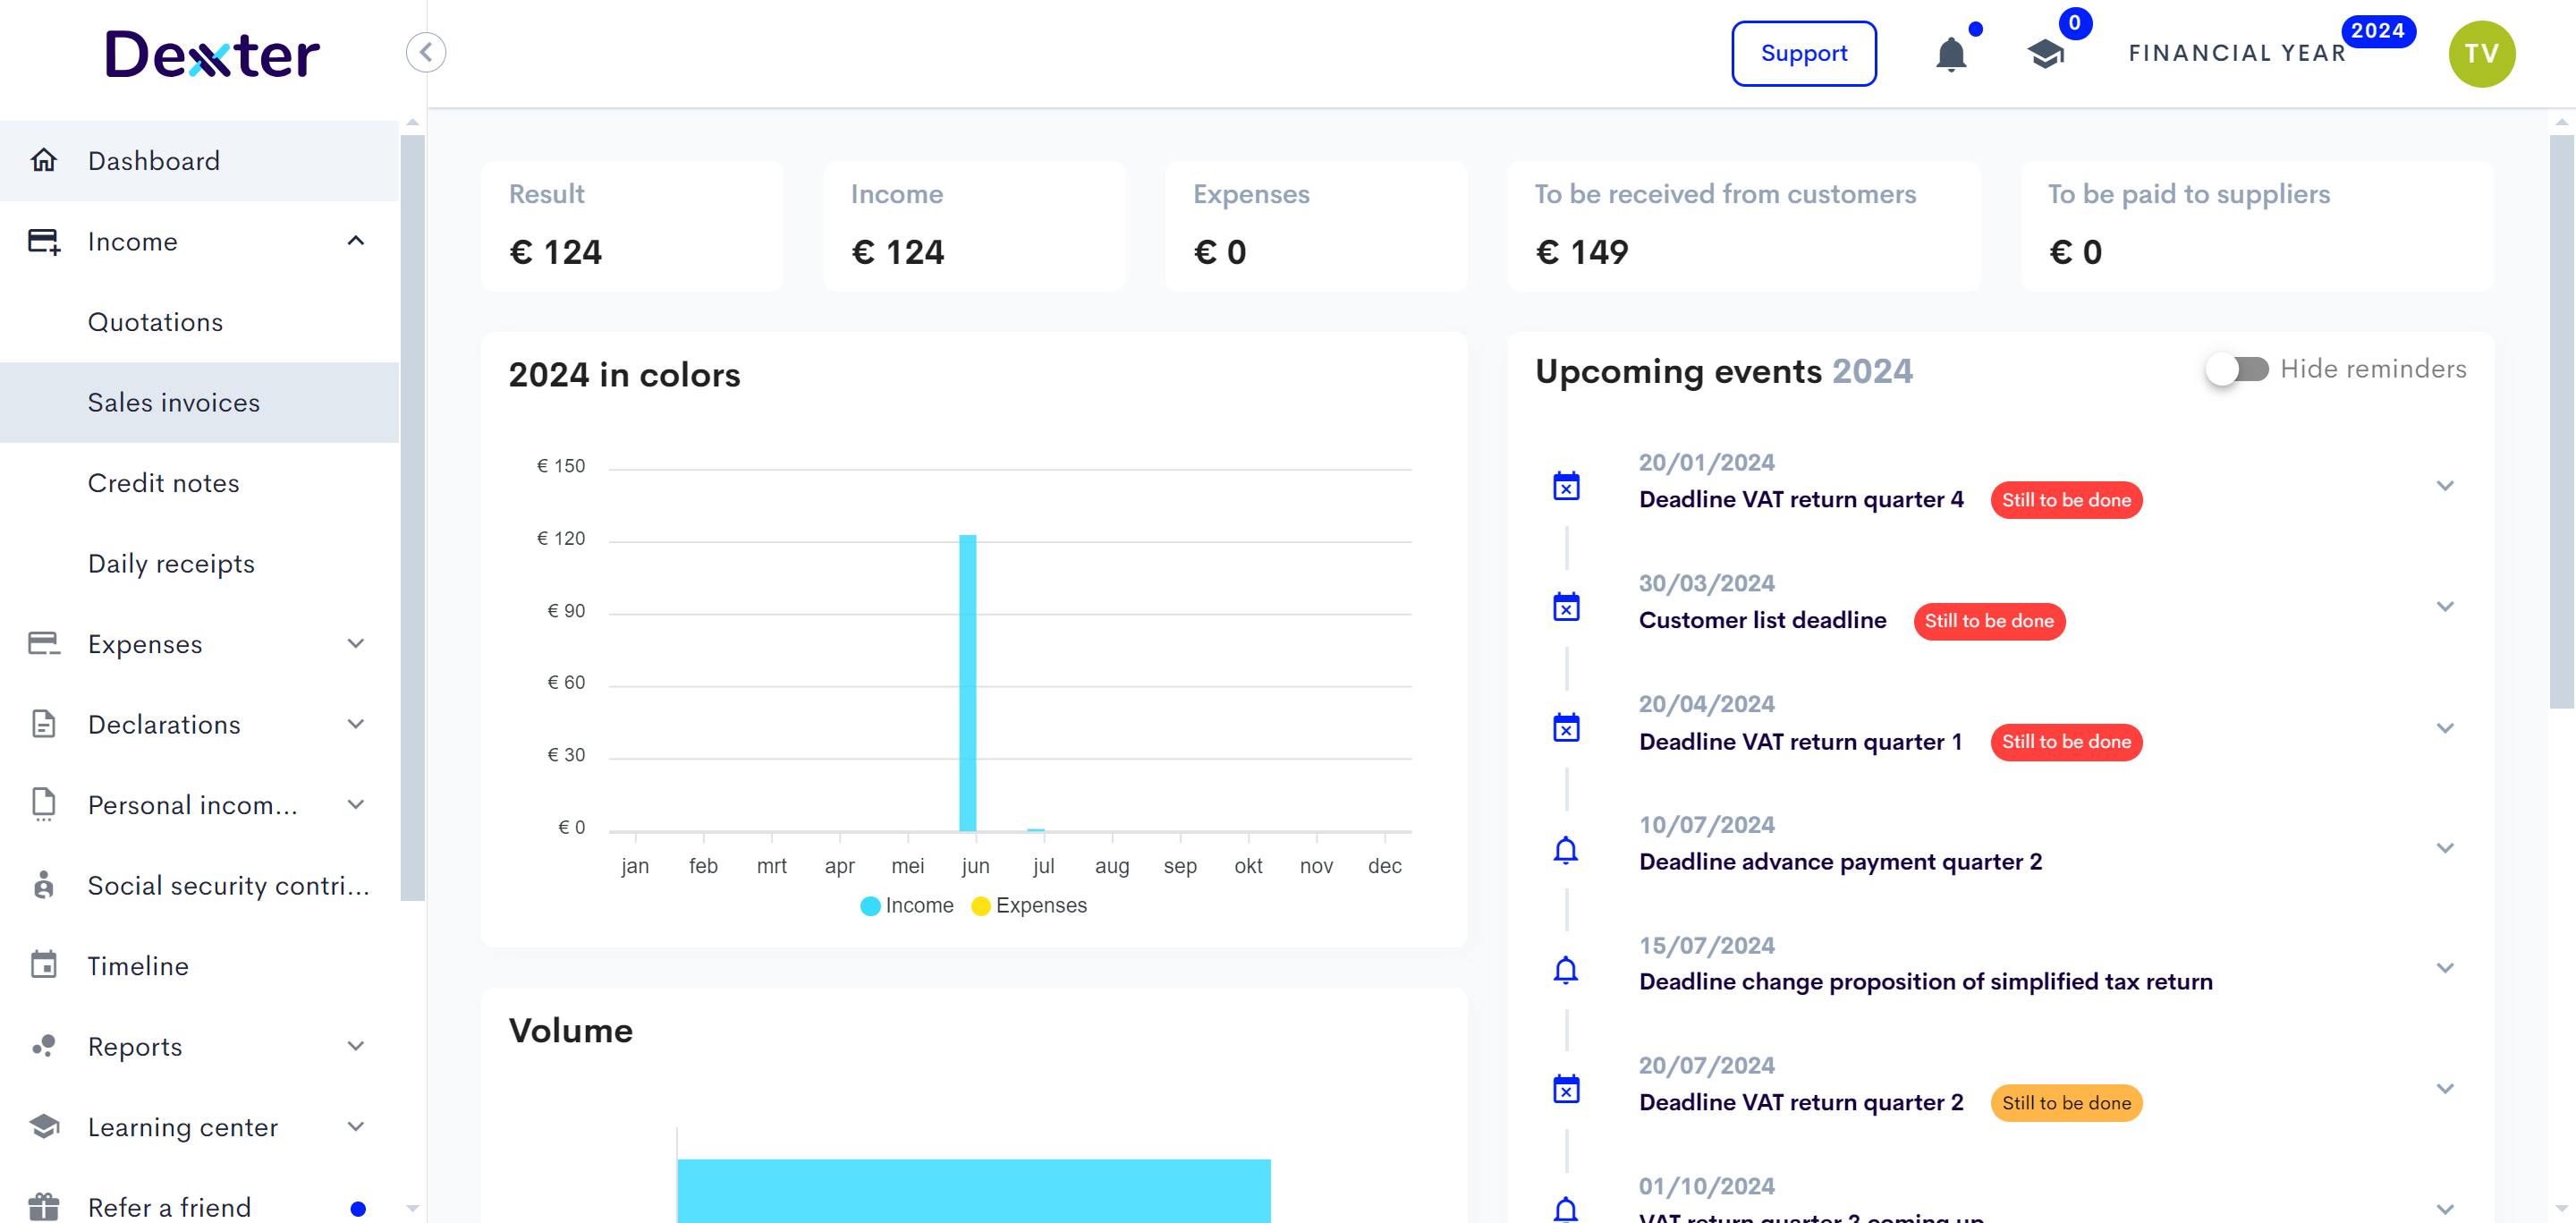Click calendar icon for Customer list deadline
Screen dimensions: 2576x1223
click(x=1566, y=607)
